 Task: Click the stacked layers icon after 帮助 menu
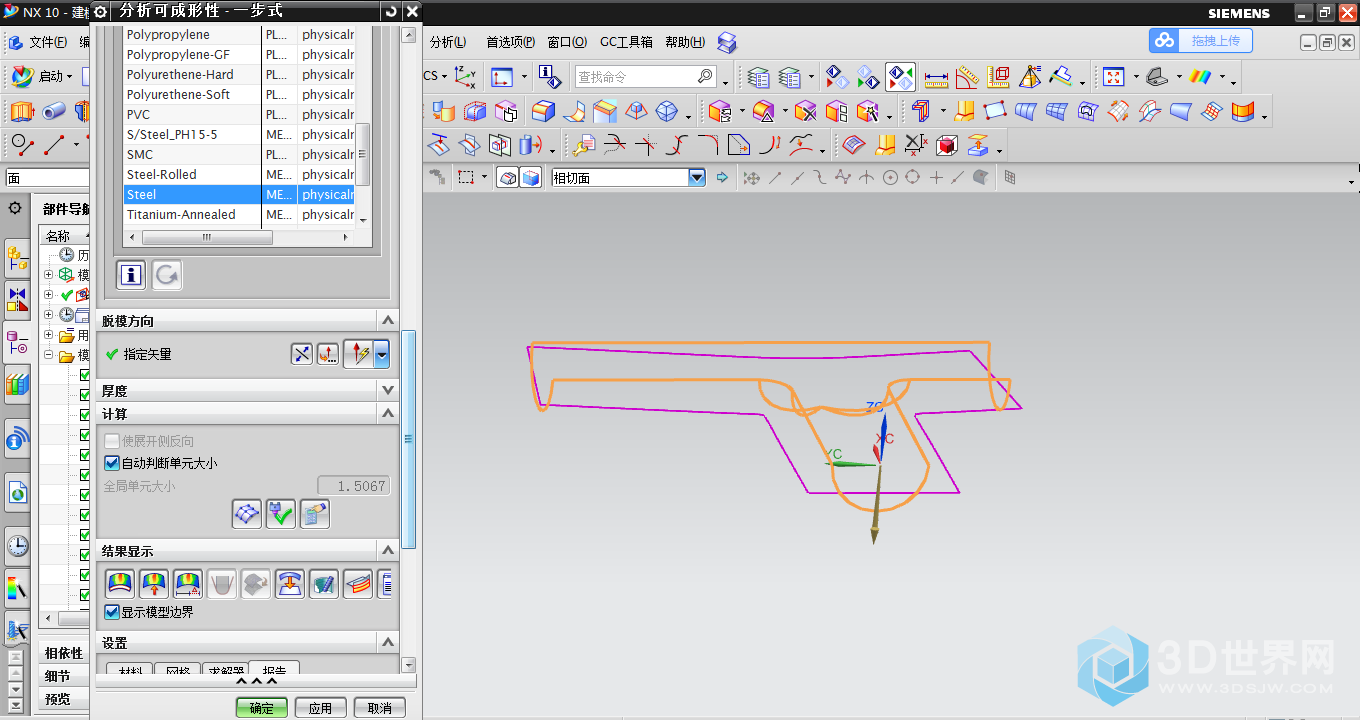click(x=727, y=42)
